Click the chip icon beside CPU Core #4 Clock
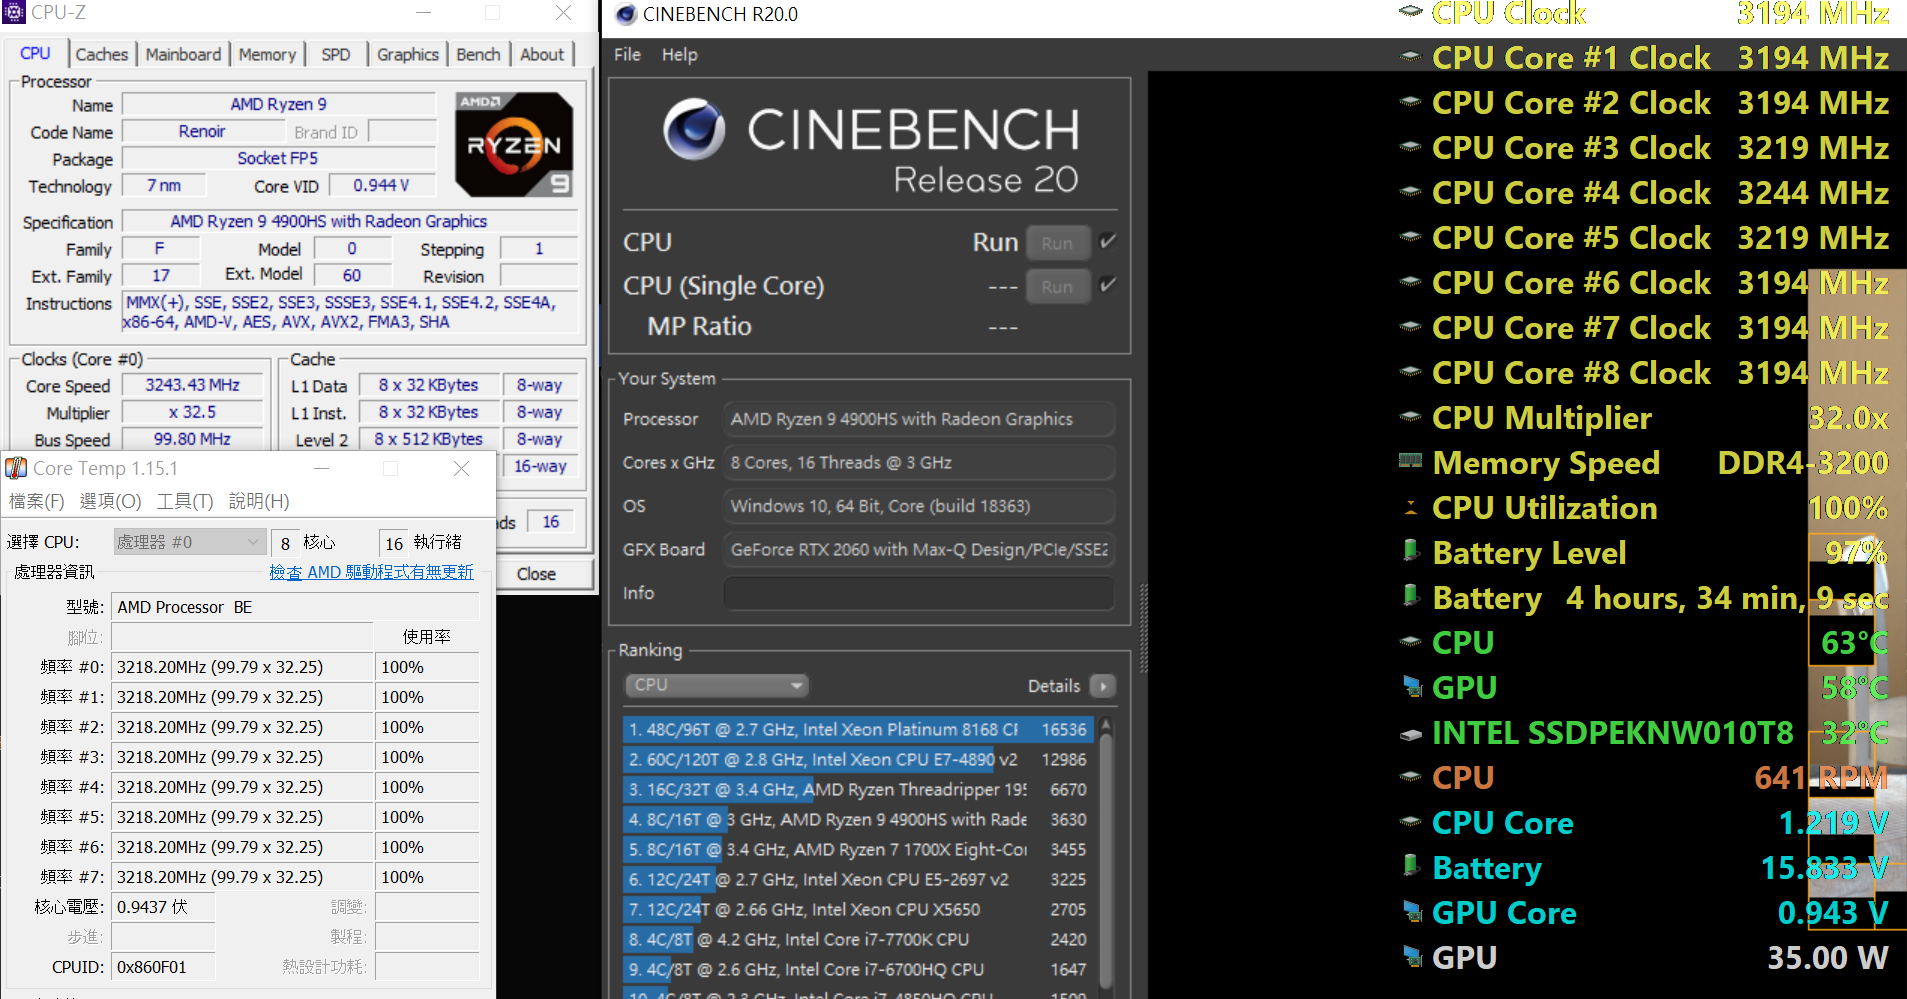The width and height of the screenshot is (1907, 999). pyautogui.click(x=1410, y=192)
